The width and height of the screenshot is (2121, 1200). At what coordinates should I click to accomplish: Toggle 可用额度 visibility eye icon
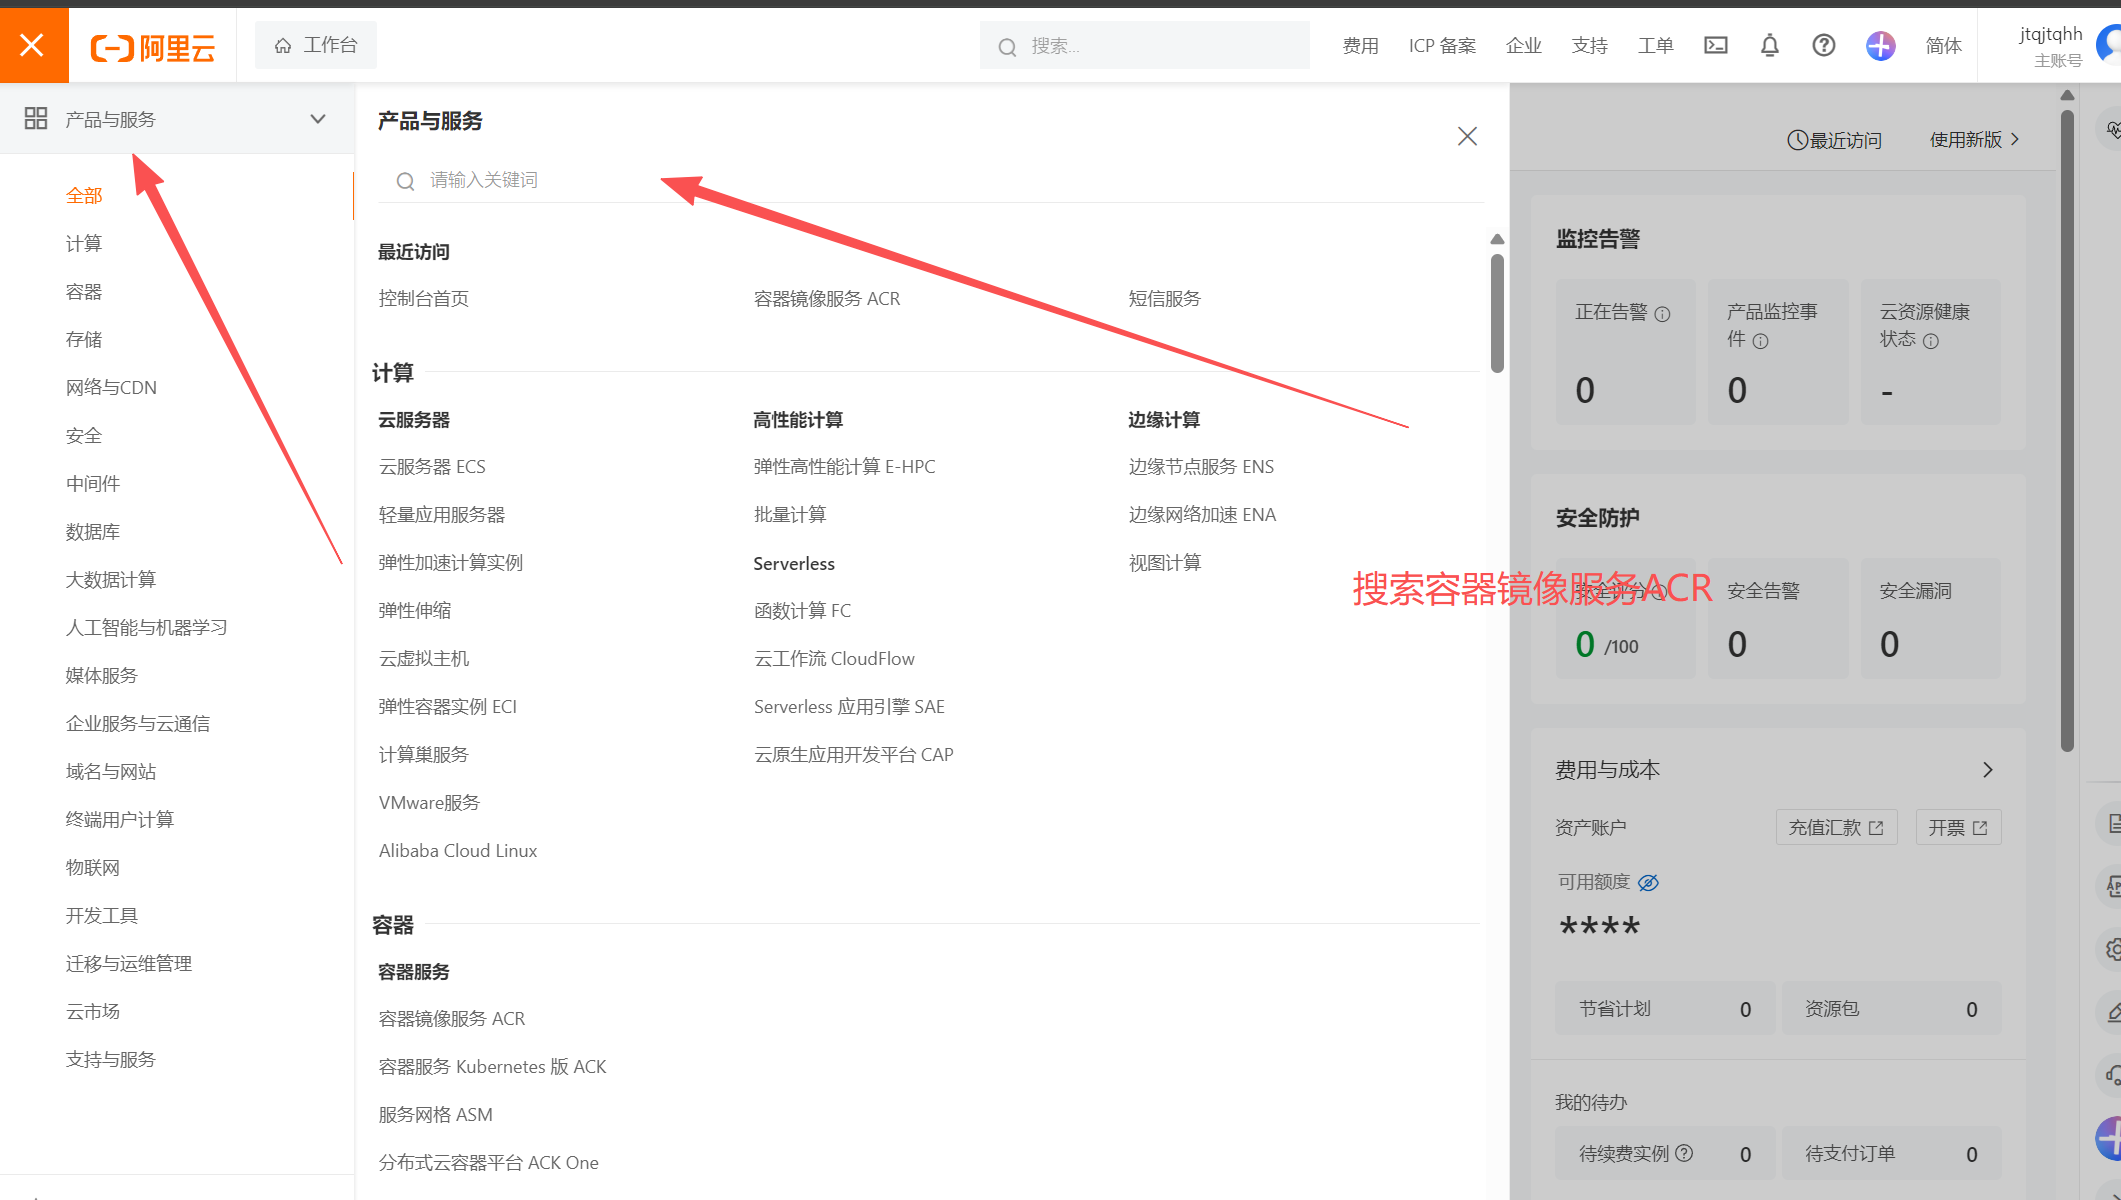[1648, 882]
